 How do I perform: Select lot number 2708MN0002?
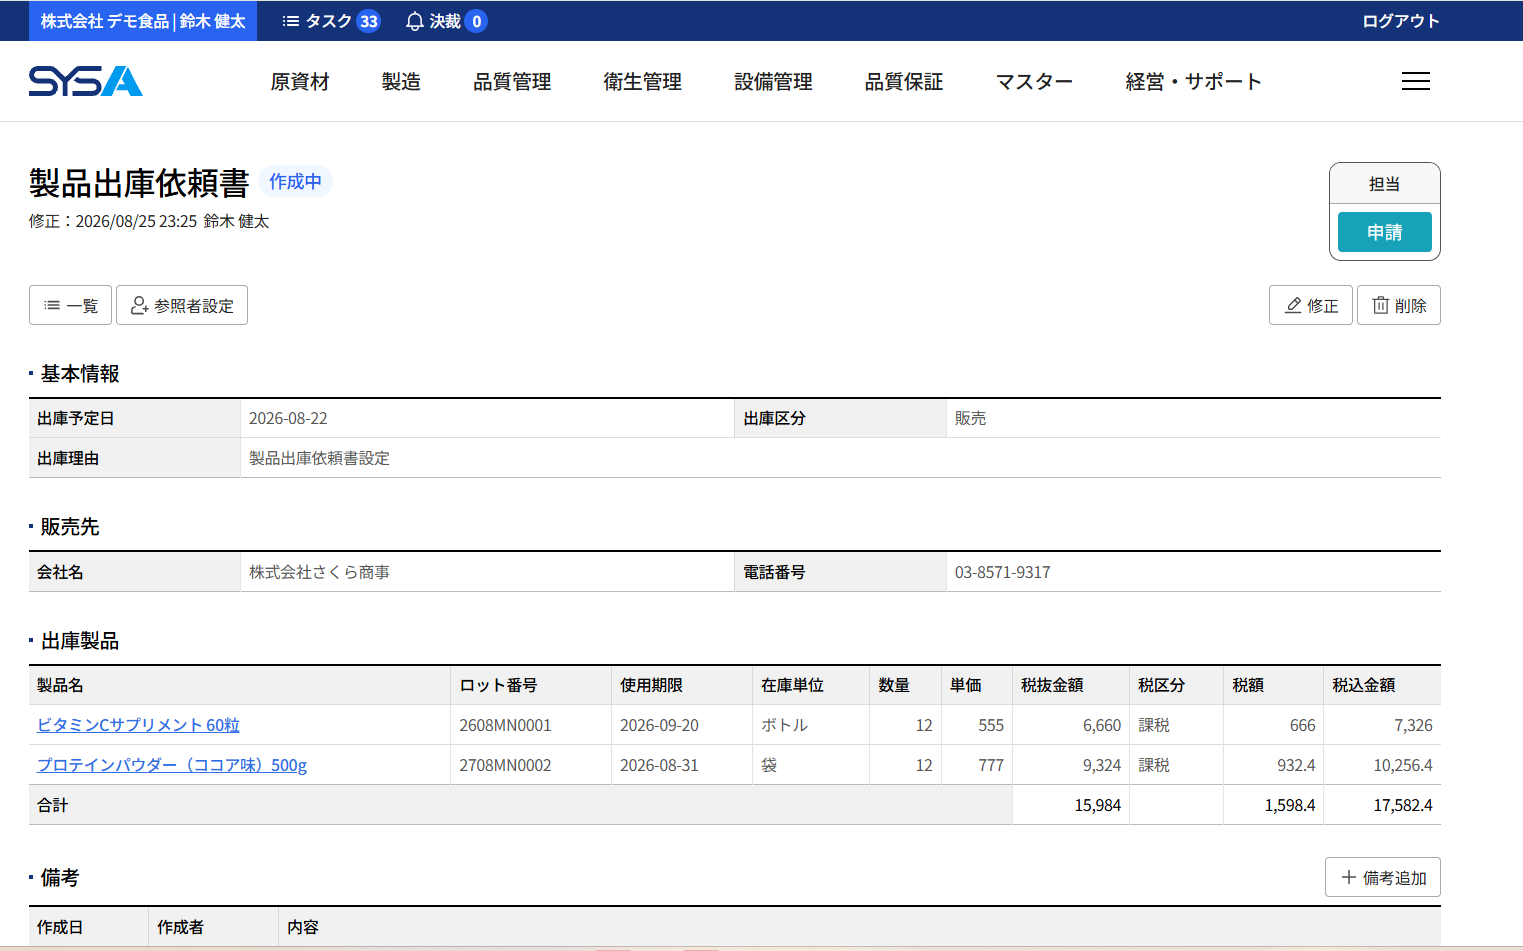pos(505,765)
